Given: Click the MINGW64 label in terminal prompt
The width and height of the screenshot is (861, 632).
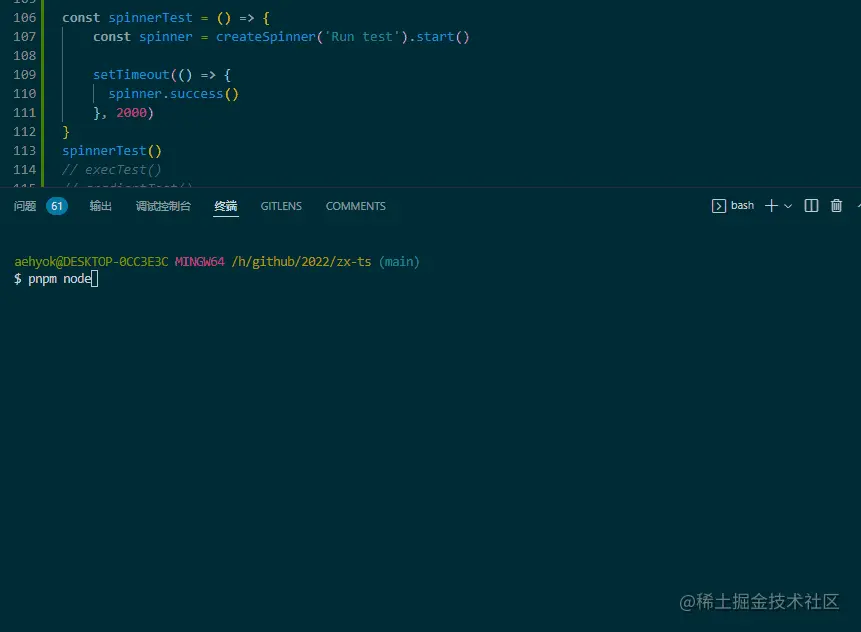Looking at the screenshot, I should (x=199, y=262).
